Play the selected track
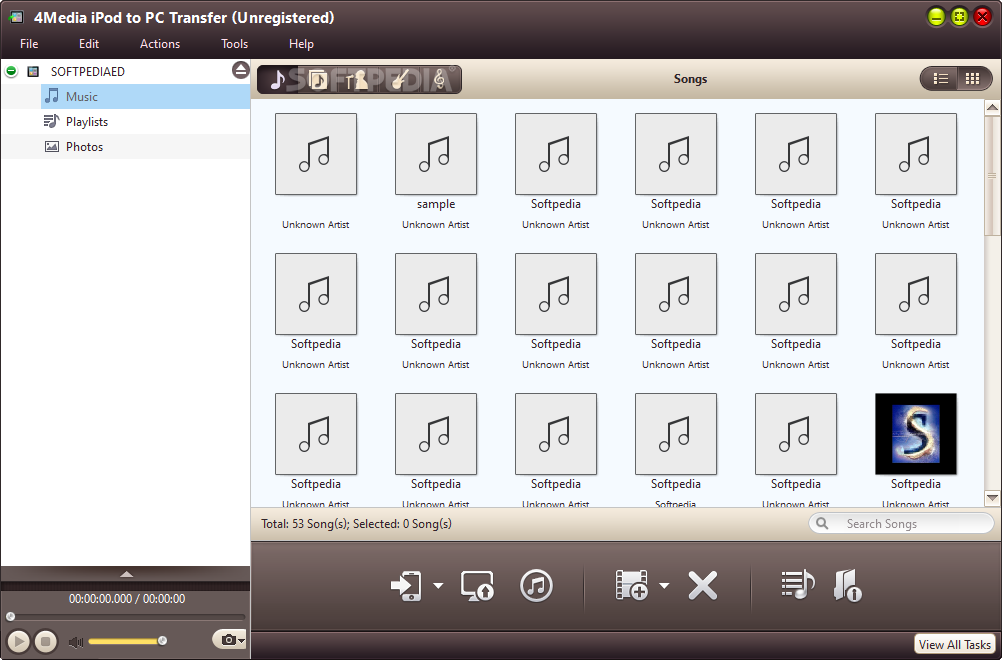1002x660 pixels. point(19,641)
